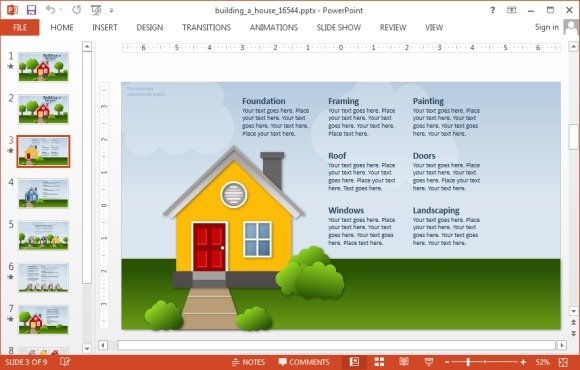Viewport: 580px width, 370px height.
Task: Toggle the Comments pane
Action: [x=304, y=362]
